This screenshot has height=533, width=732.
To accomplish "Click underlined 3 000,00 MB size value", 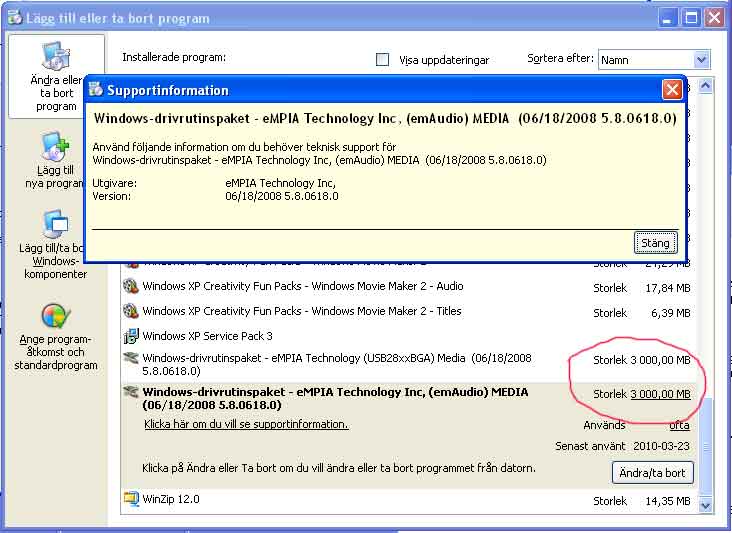I will (x=660, y=394).
